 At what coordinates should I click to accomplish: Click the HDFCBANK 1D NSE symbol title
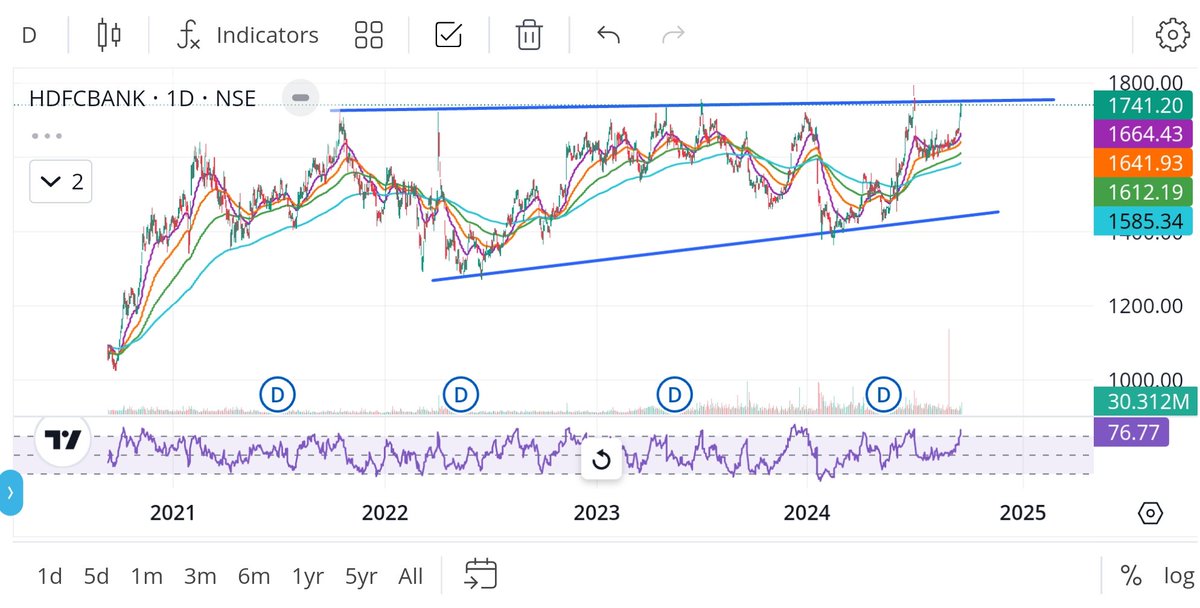point(143,98)
